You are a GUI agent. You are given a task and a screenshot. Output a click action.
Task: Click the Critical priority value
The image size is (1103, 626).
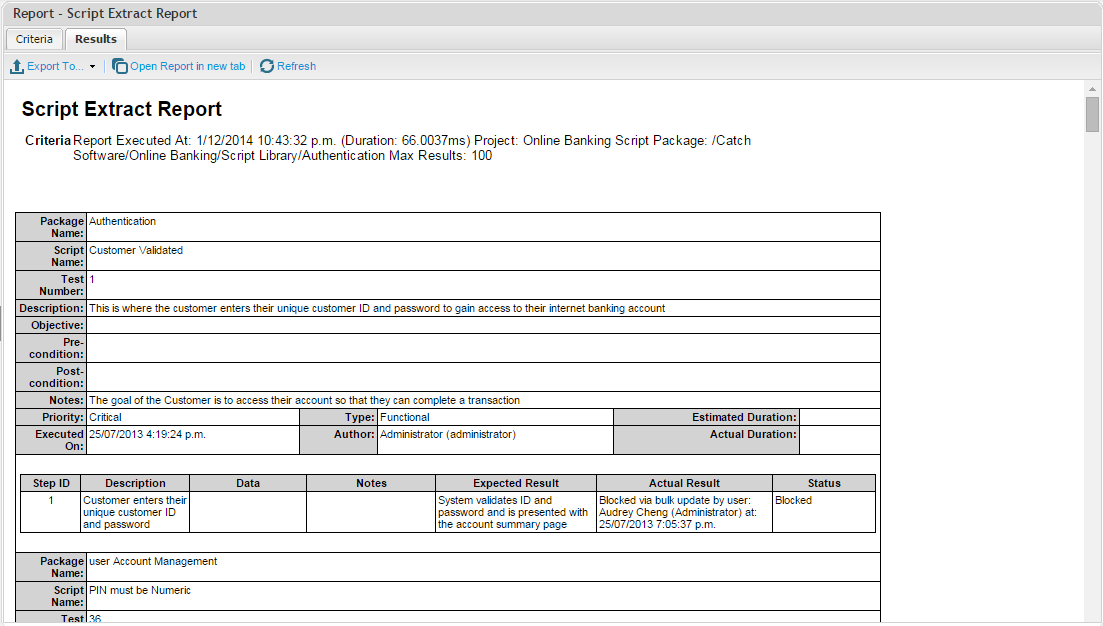click(106, 417)
